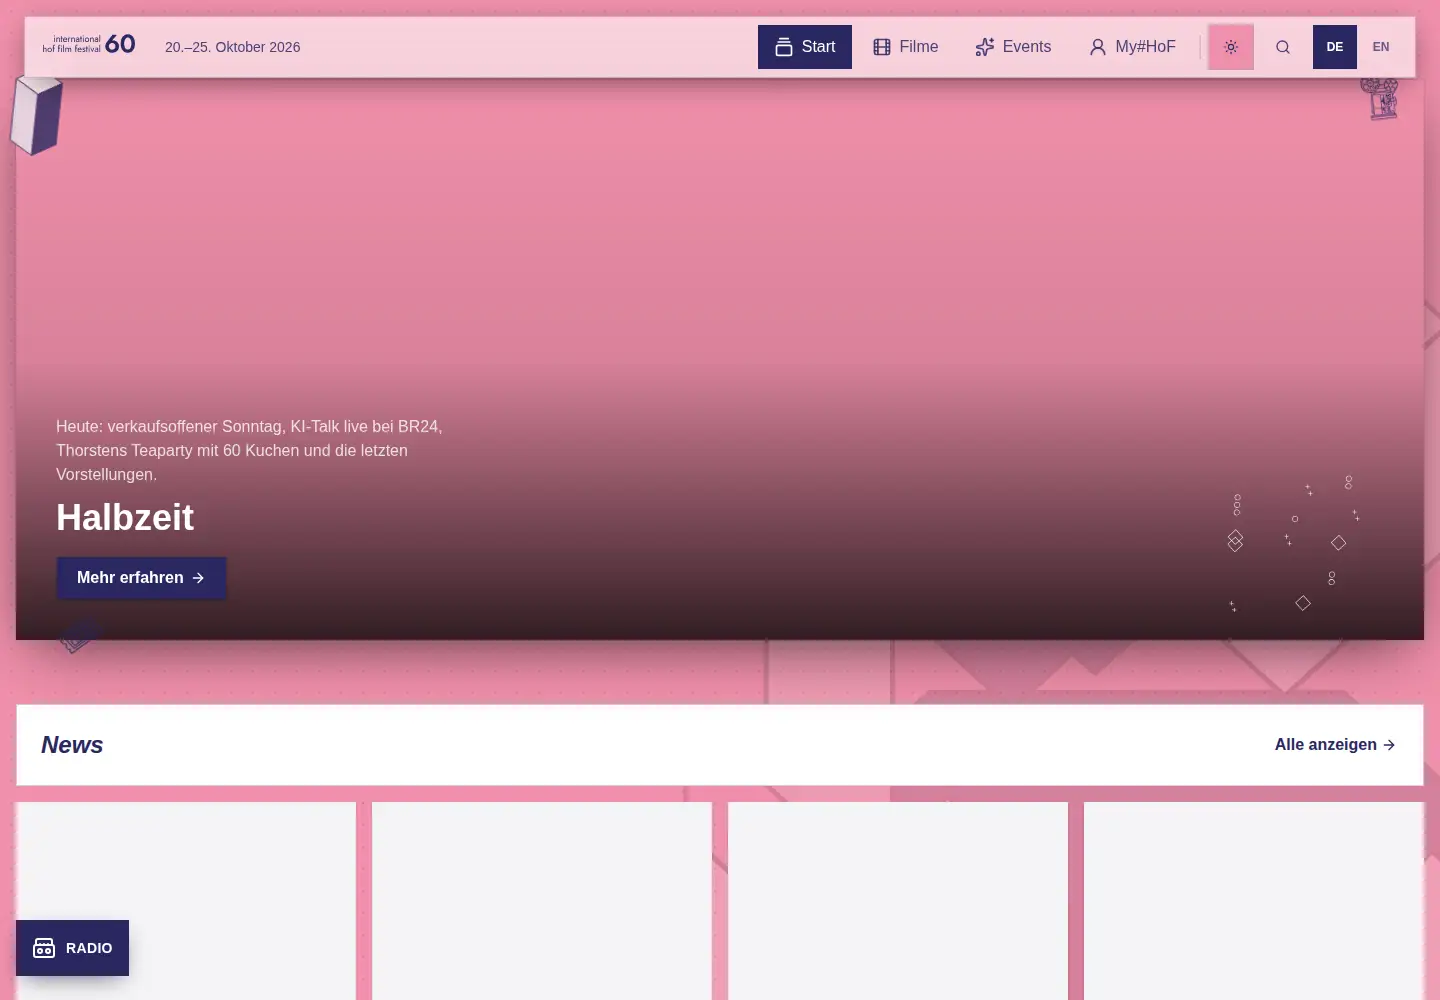Open the search magnifier icon
Viewport: 1440px width, 1000px height.
(x=1283, y=47)
